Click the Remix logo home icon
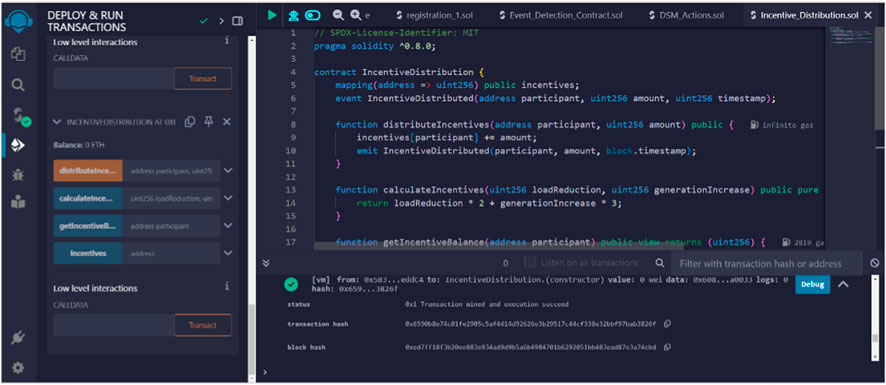This screenshot has width=886, height=385. [19, 21]
